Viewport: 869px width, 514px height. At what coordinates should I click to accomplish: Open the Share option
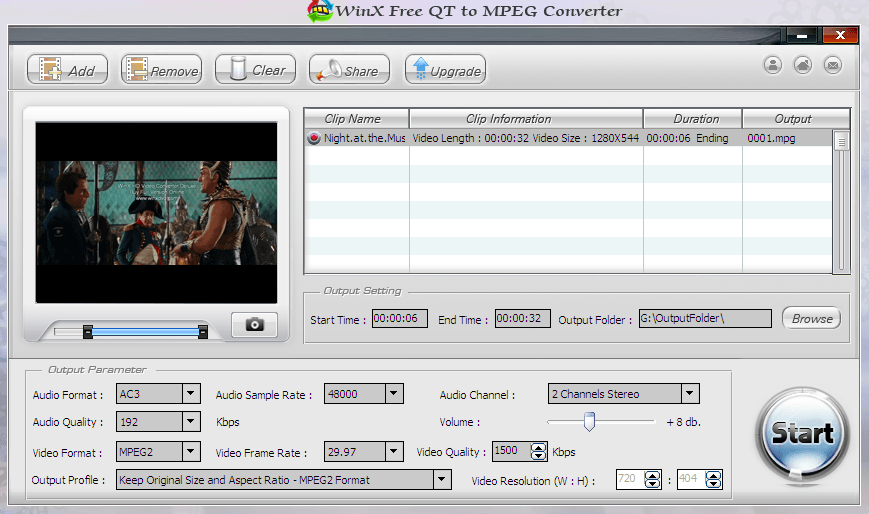click(x=349, y=70)
